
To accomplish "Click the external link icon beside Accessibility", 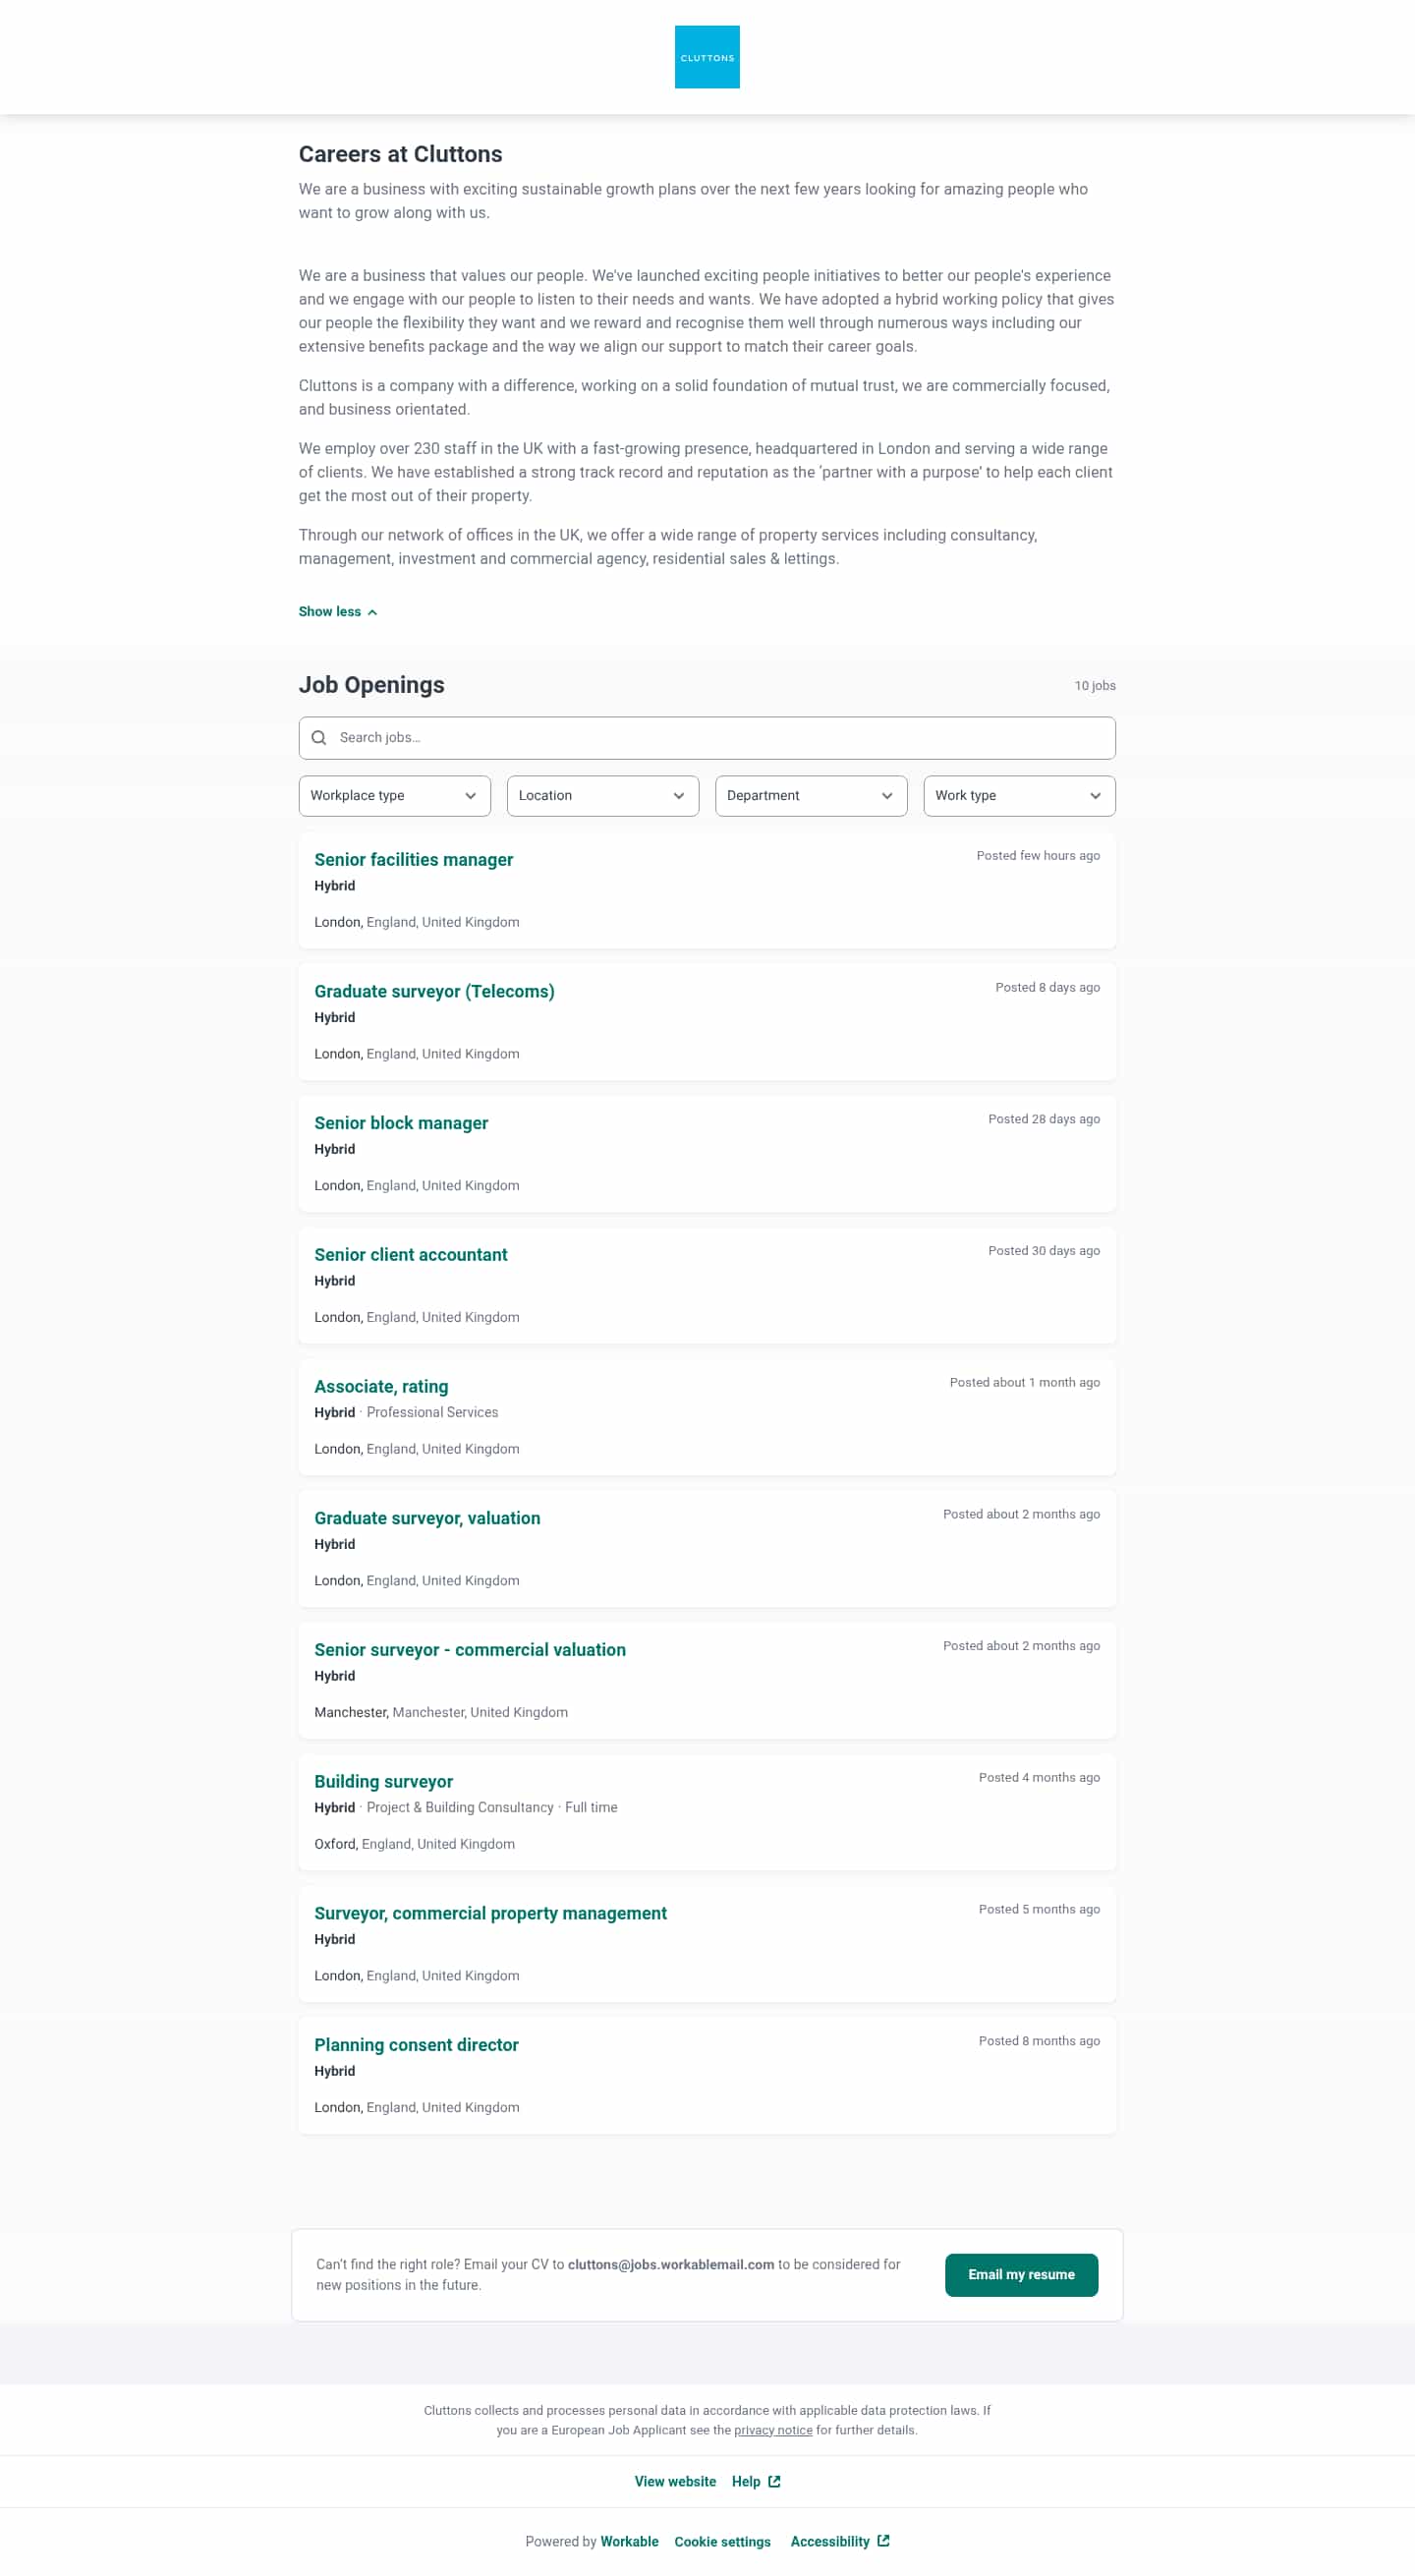I will click(882, 2540).
